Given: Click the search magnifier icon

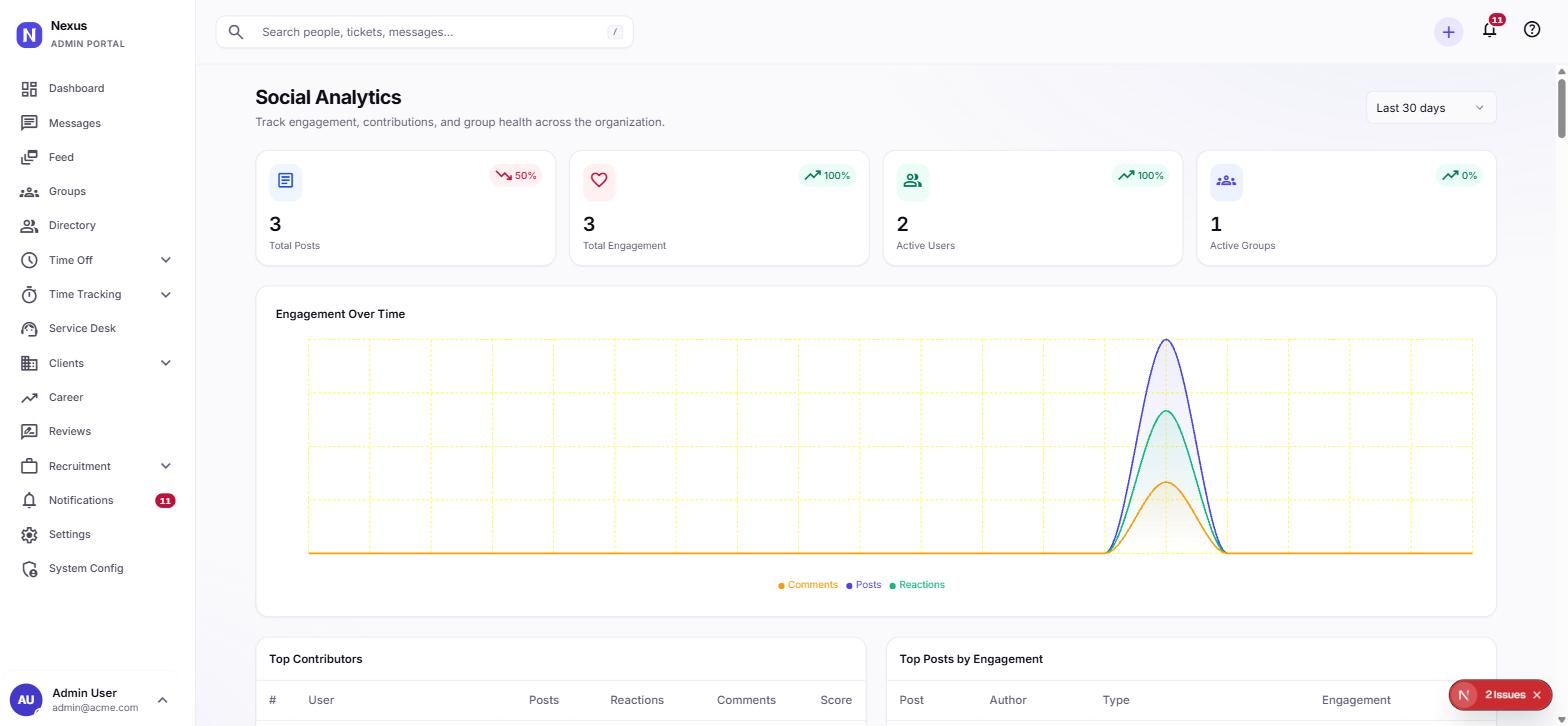Looking at the screenshot, I should [236, 32].
